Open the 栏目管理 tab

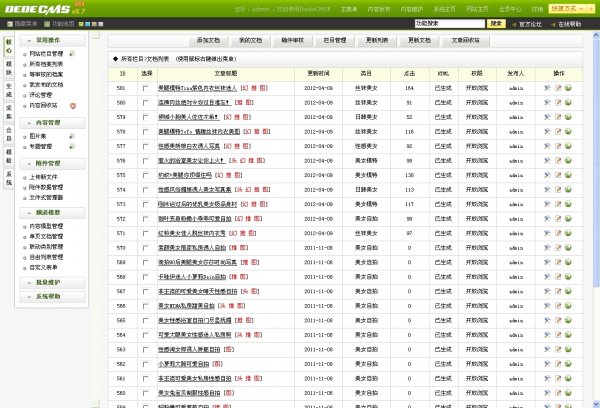(335, 40)
